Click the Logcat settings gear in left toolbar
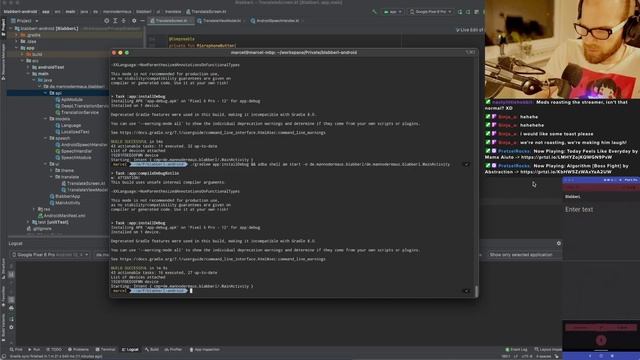Viewport: 640px width, 360px height. (11, 327)
